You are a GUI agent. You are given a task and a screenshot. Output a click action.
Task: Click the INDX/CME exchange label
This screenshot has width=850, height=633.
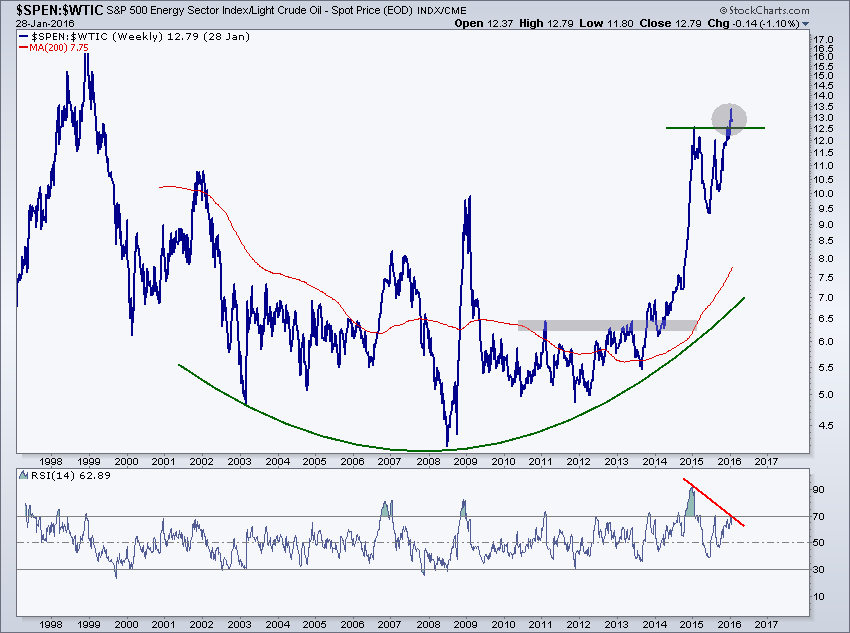pyautogui.click(x=442, y=10)
